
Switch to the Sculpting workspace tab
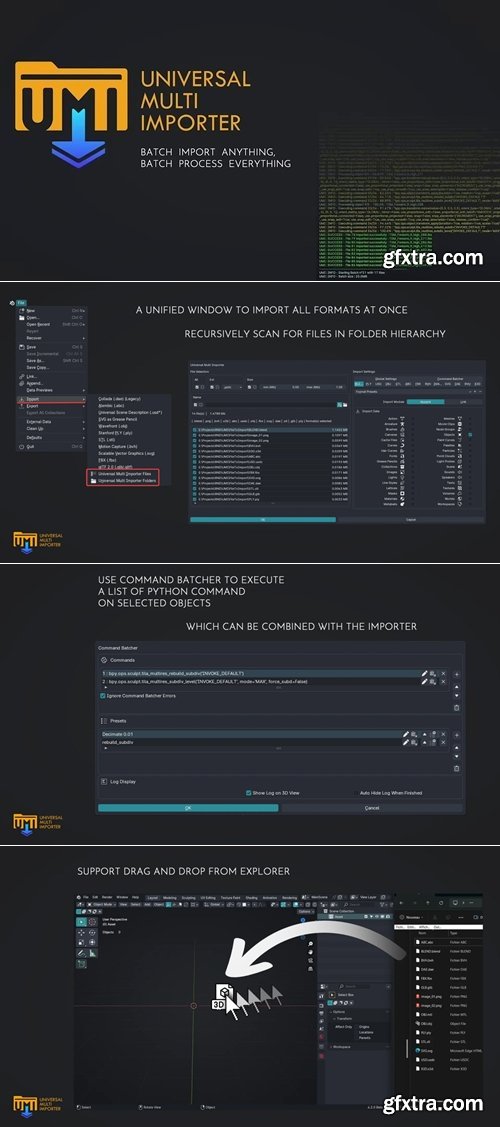(188, 898)
